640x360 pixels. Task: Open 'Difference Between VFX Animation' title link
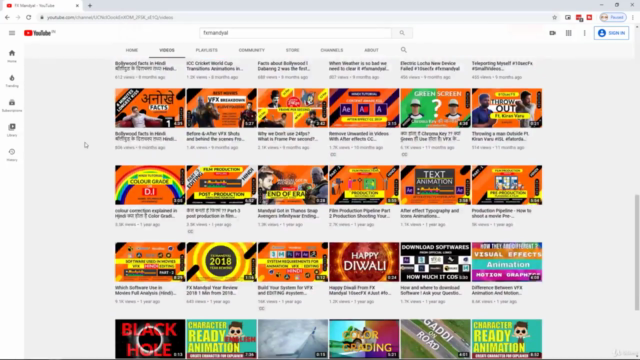tap(497, 290)
